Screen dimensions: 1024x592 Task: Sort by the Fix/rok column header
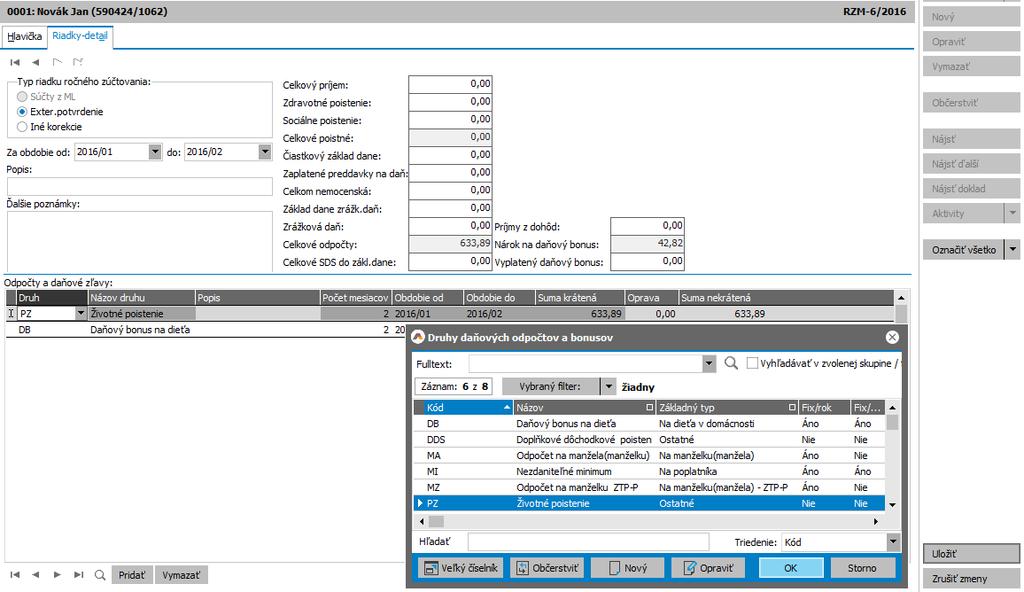click(825, 408)
